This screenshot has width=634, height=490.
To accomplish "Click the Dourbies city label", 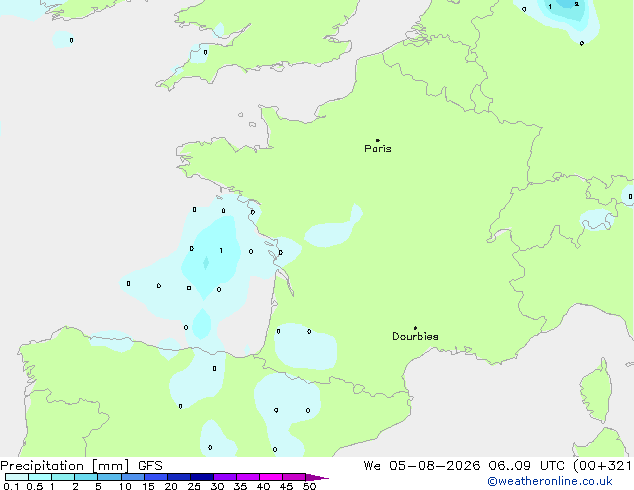I will tap(415, 336).
